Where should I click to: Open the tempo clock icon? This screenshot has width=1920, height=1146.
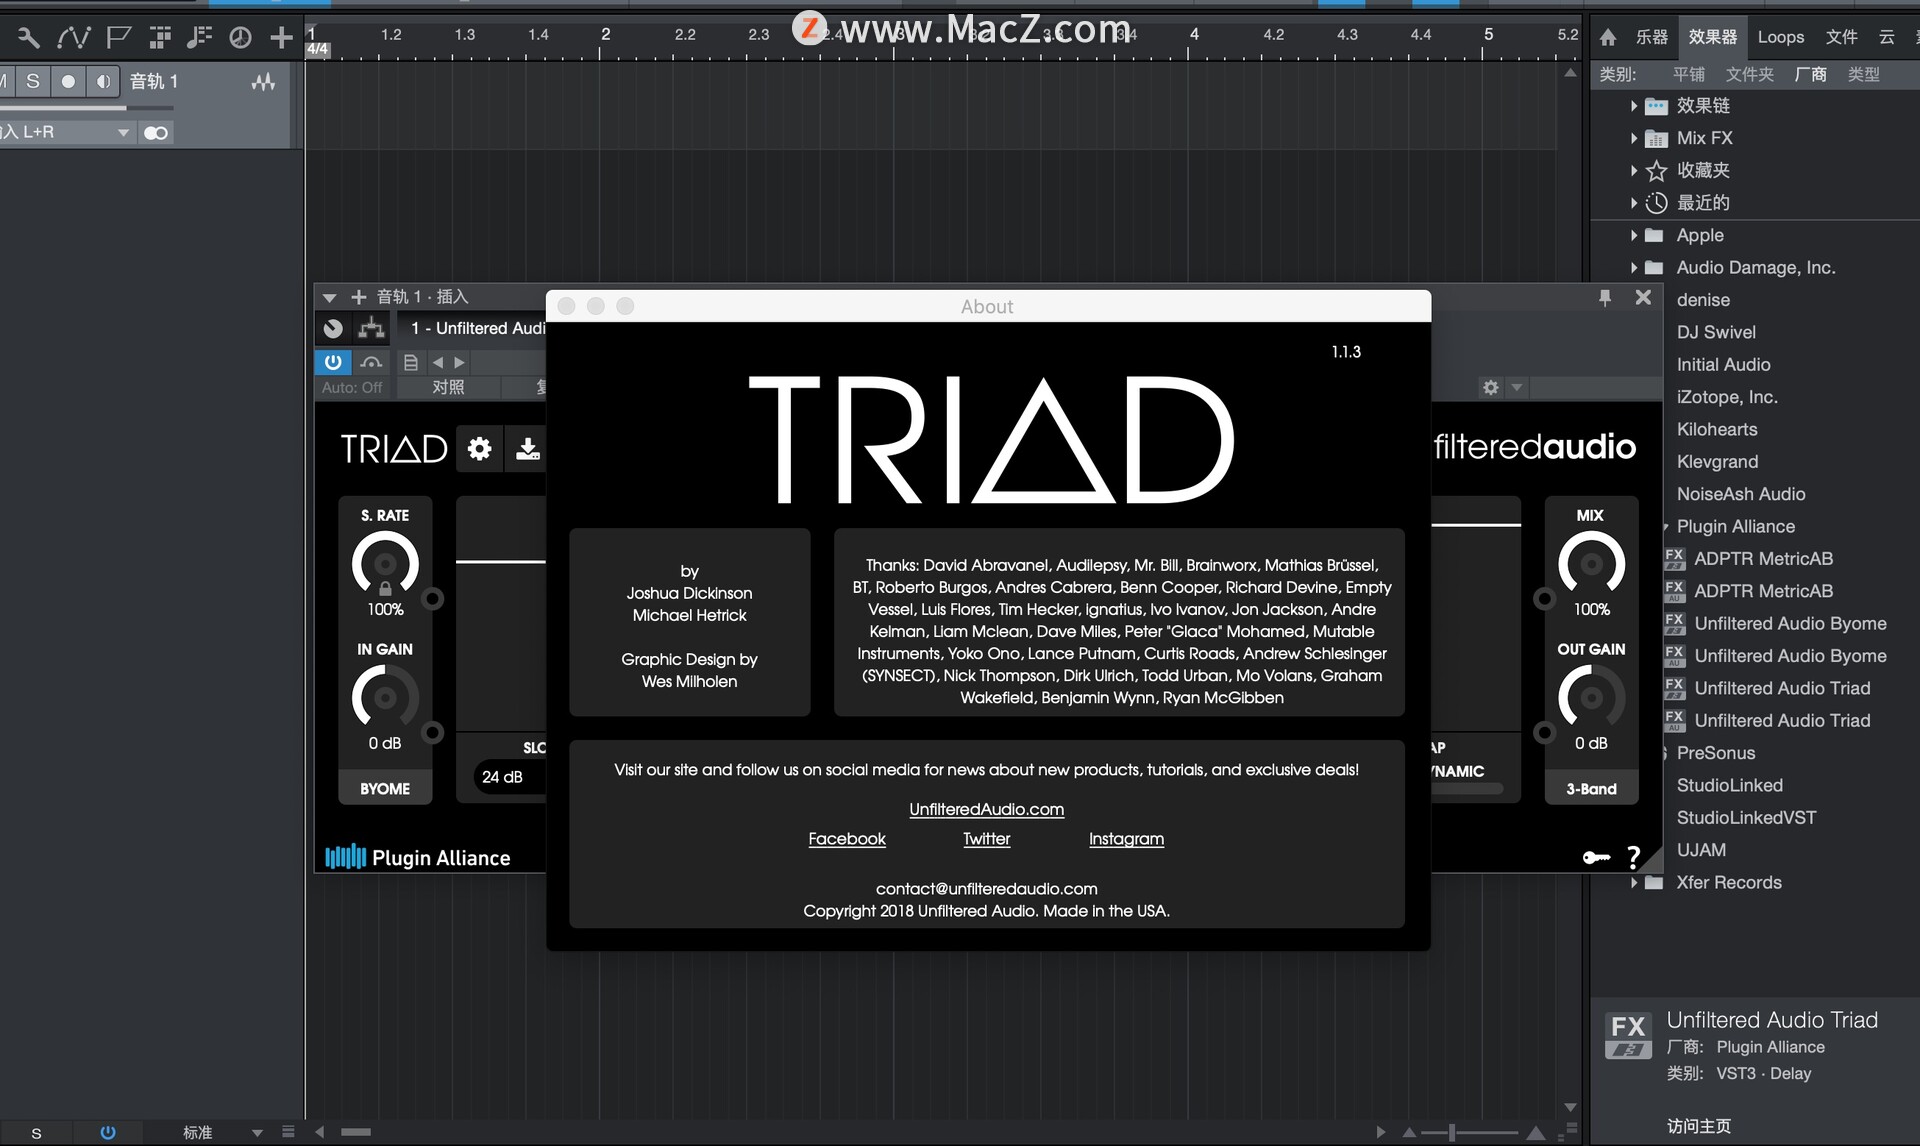[x=240, y=38]
